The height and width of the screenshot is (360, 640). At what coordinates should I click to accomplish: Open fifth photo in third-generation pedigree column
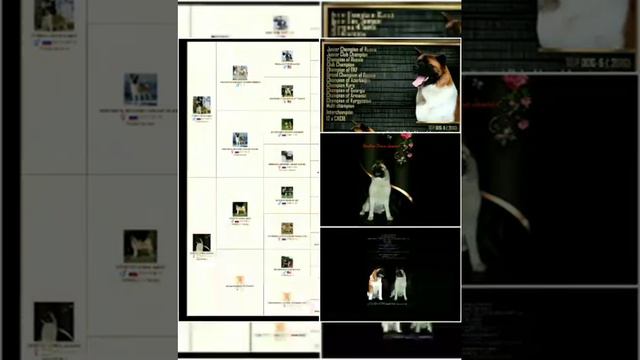pos(287,192)
